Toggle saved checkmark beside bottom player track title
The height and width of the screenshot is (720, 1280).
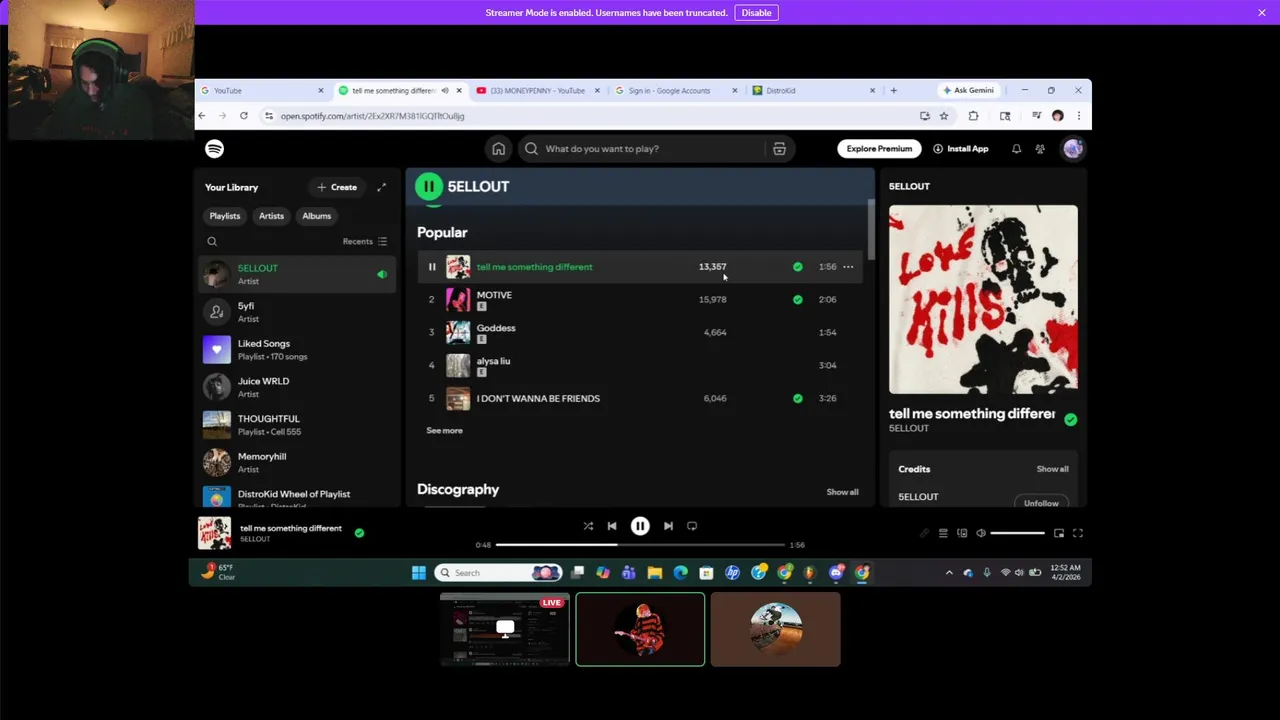(359, 533)
